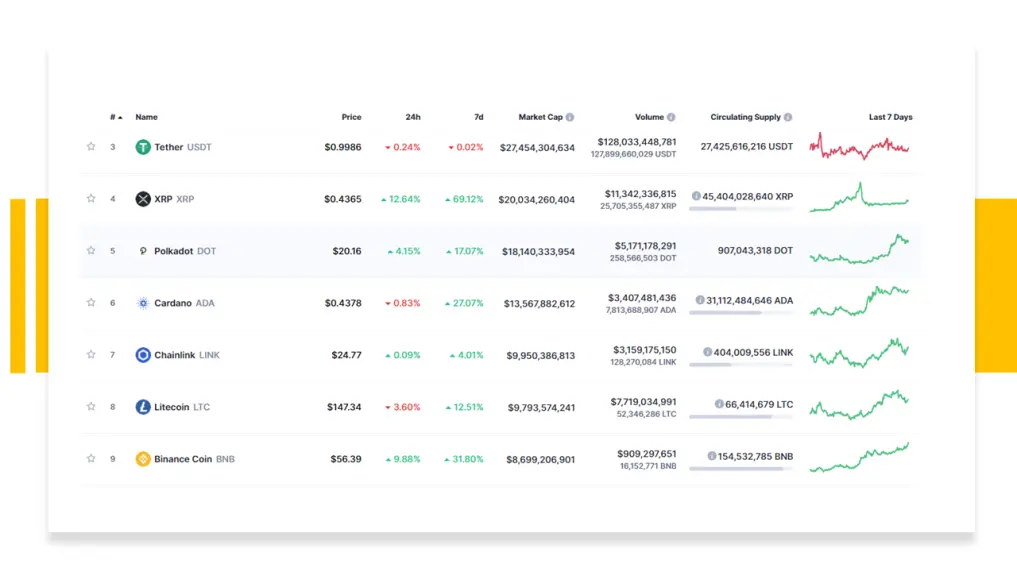The height and width of the screenshot is (572, 1017).
Task: Star Binance Coin in the watchlist
Action: coord(91,458)
